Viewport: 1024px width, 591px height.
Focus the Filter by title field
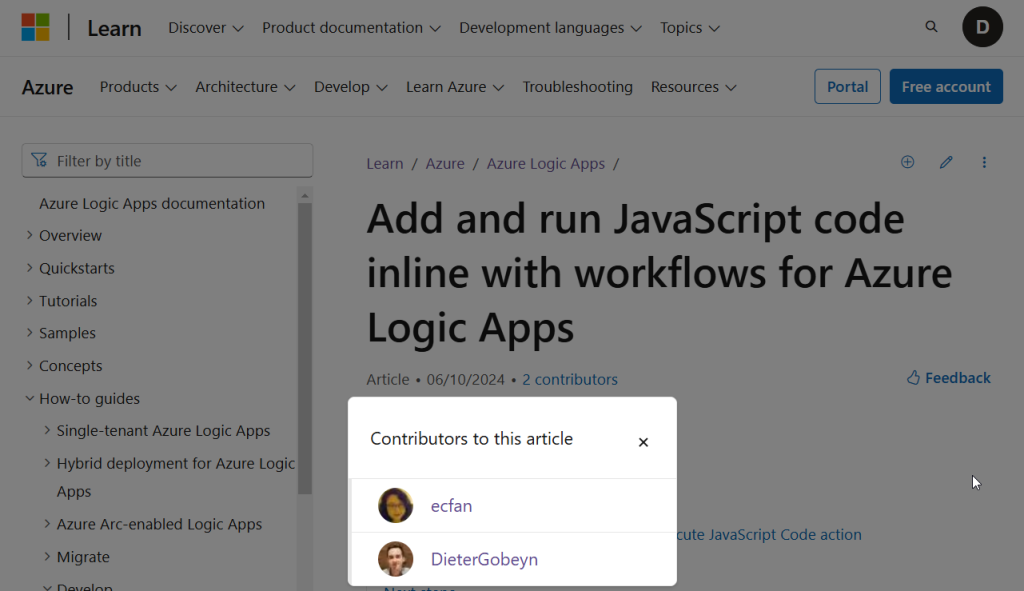[x=167, y=161]
